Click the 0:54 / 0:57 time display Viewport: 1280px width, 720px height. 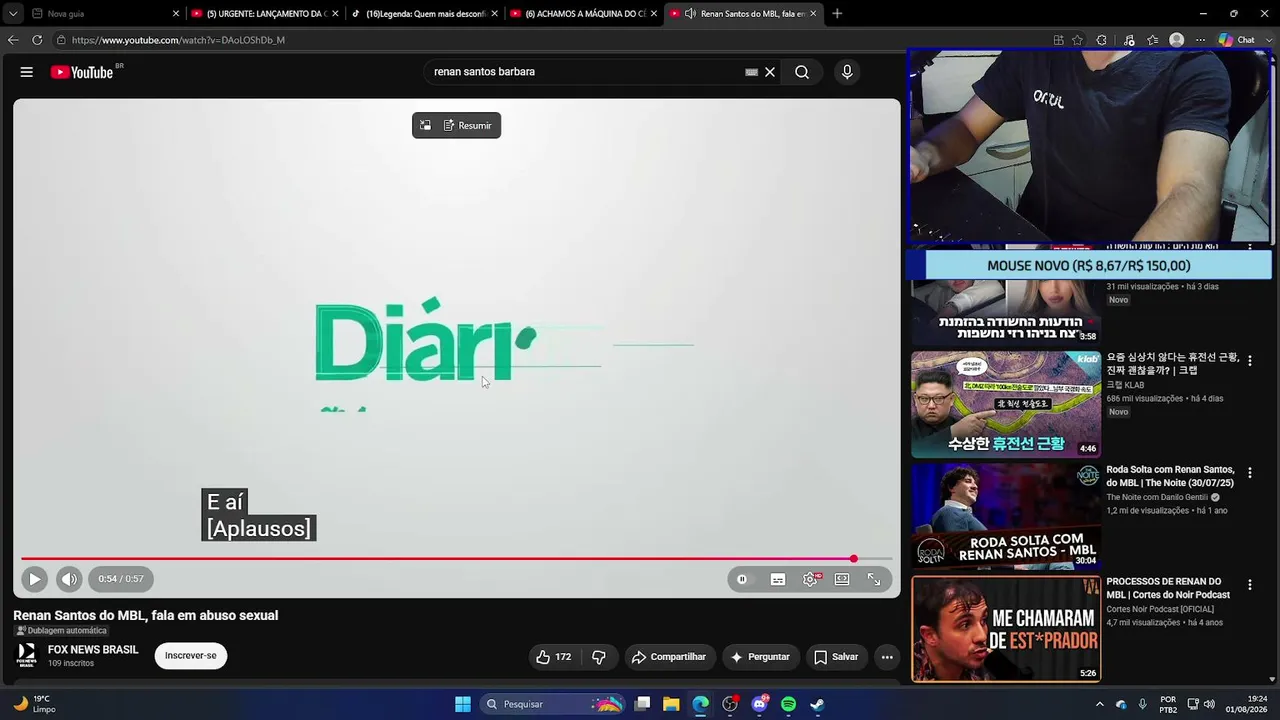tap(121, 579)
